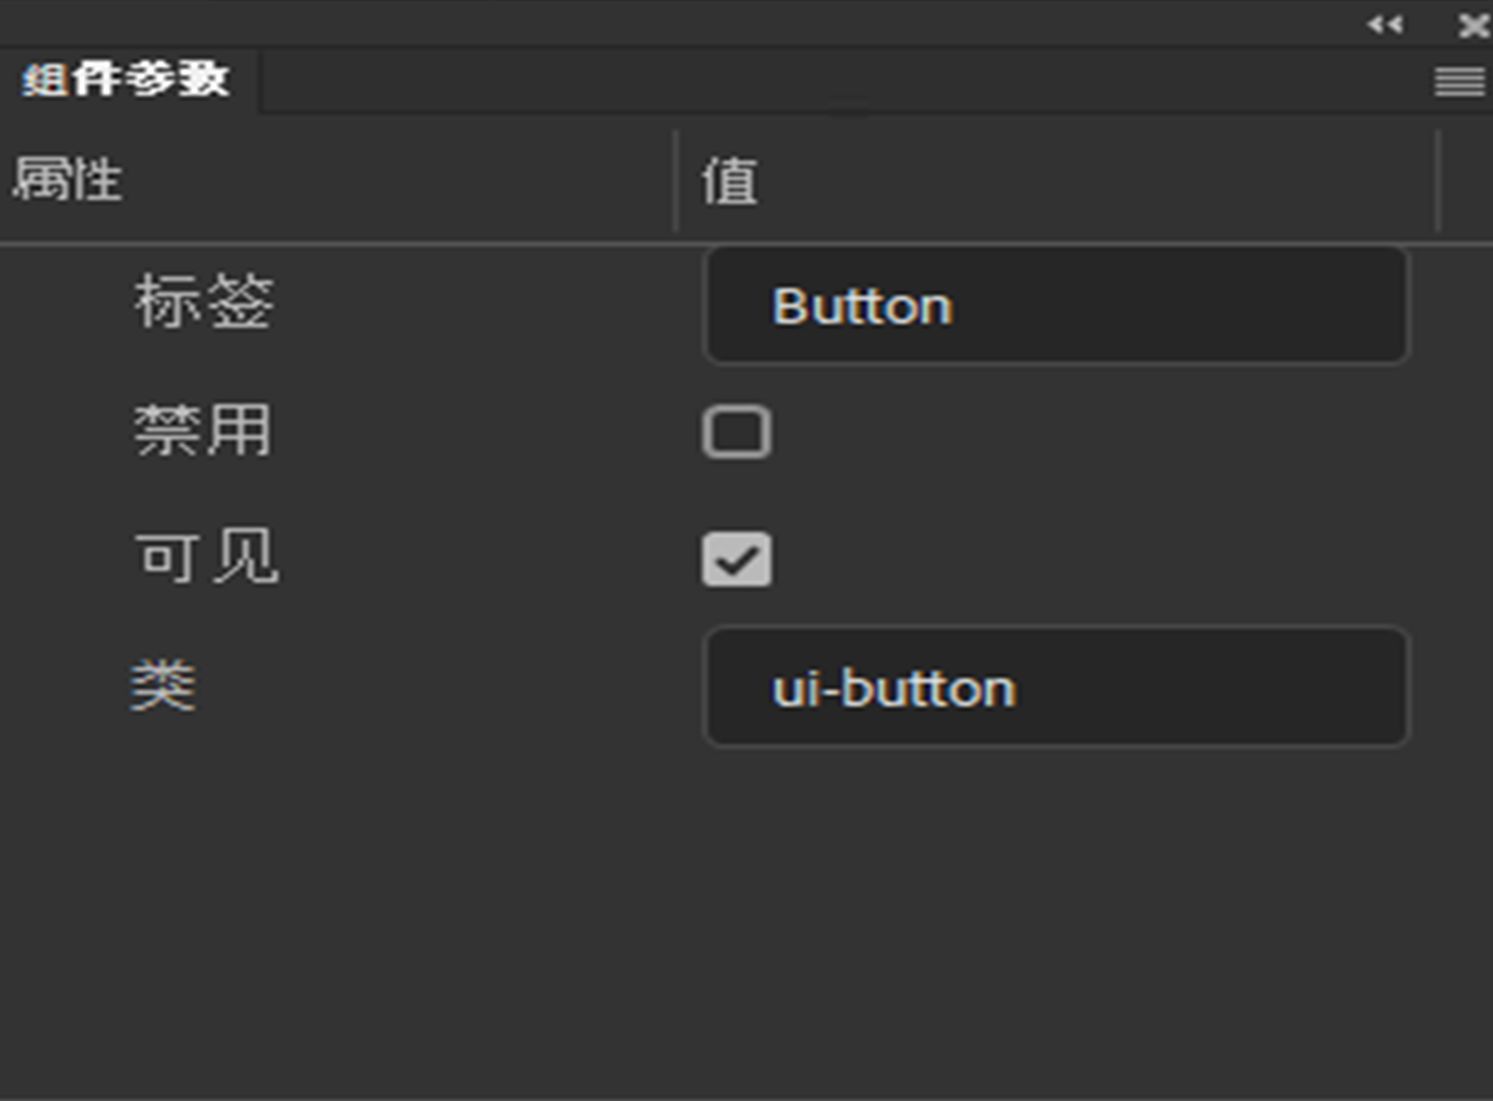This screenshot has height=1101, width=1493.
Task: Click the divider between 属性 and 值 columns
Action: [x=677, y=181]
